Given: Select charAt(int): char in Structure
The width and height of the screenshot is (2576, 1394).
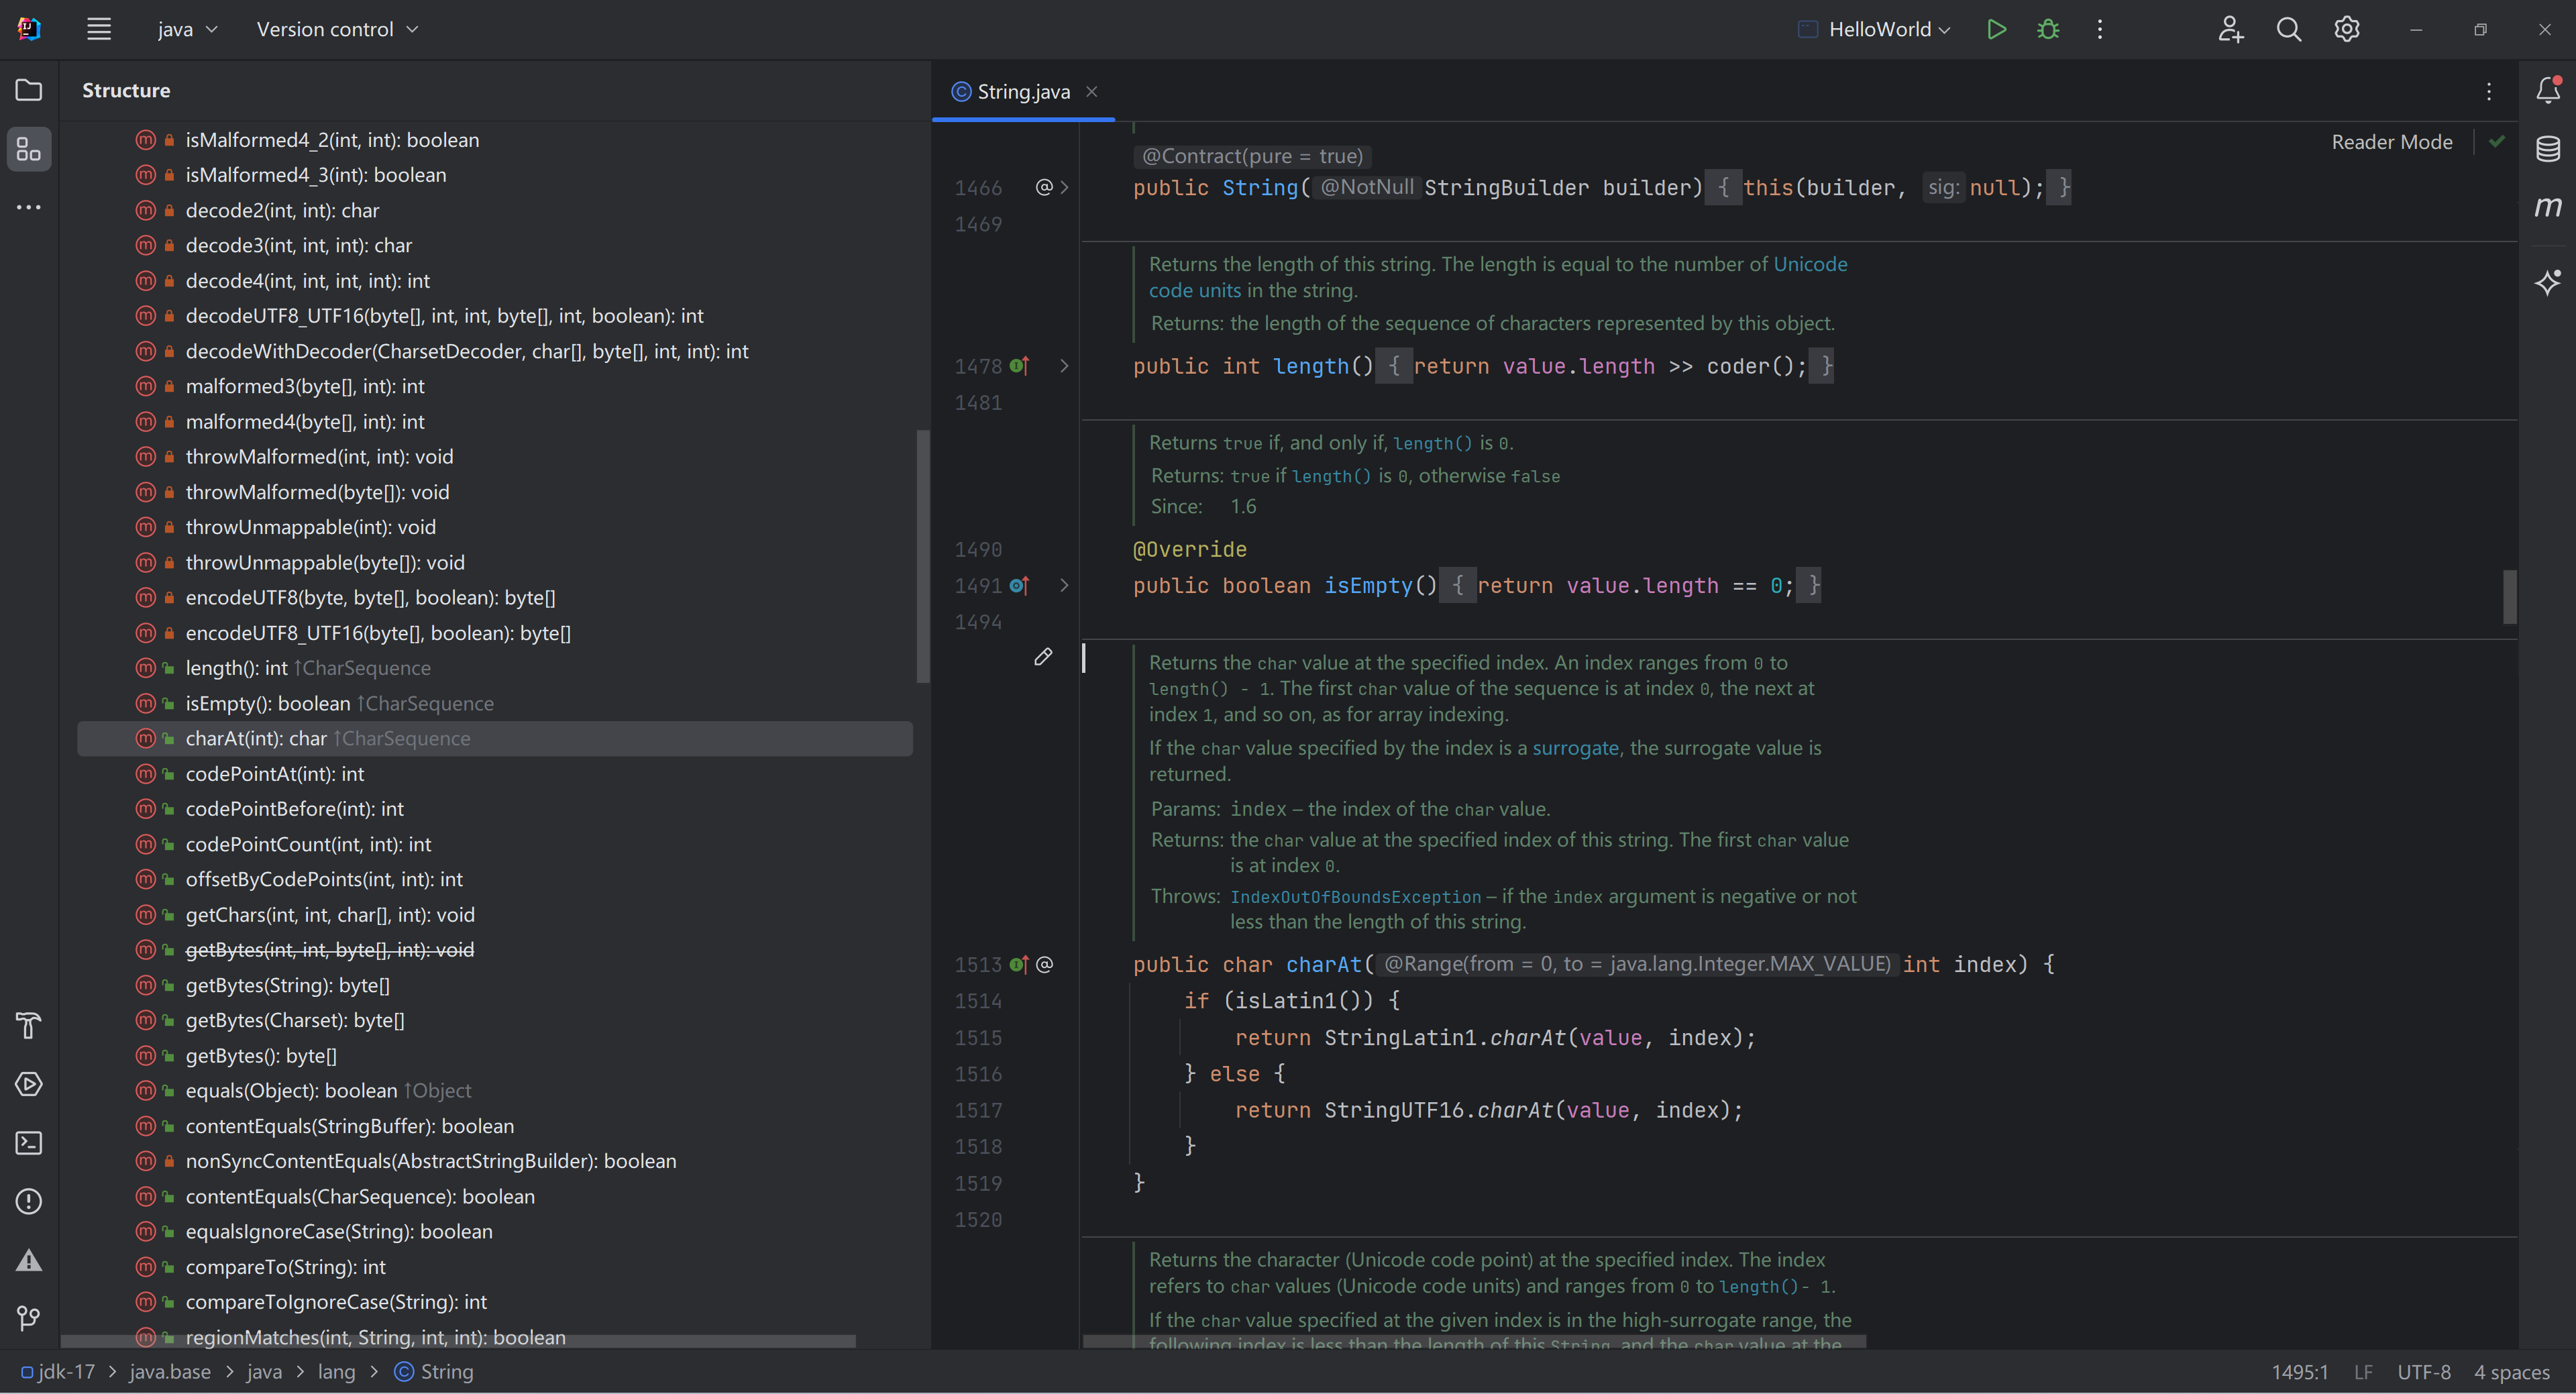Looking at the screenshot, I should pyautogui.click(x=494, y=738).
